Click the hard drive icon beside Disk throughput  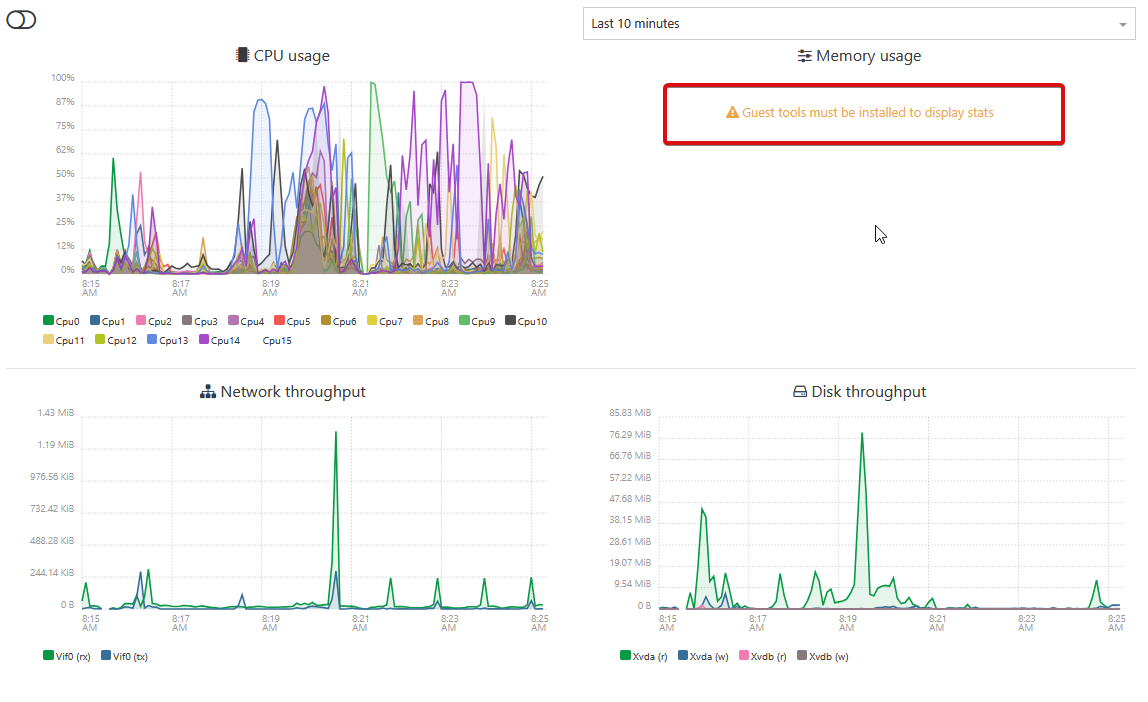pos(800,392)
